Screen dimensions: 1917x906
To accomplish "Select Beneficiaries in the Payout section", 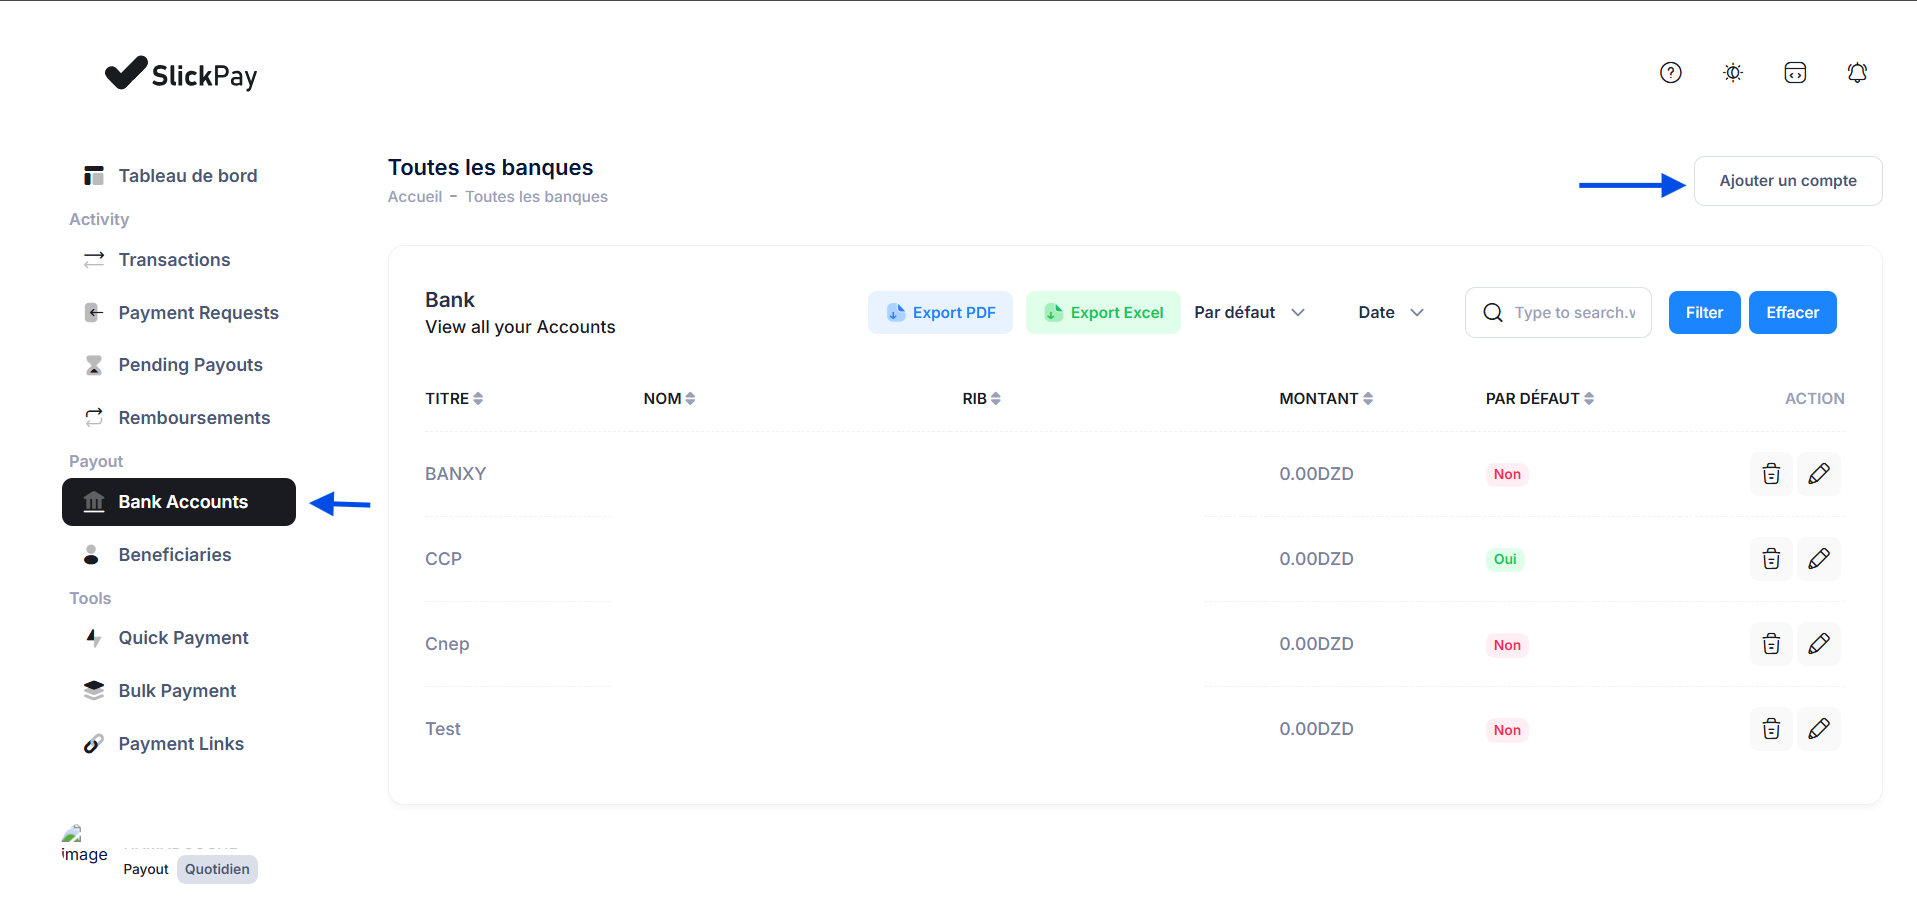I will 174,554.
